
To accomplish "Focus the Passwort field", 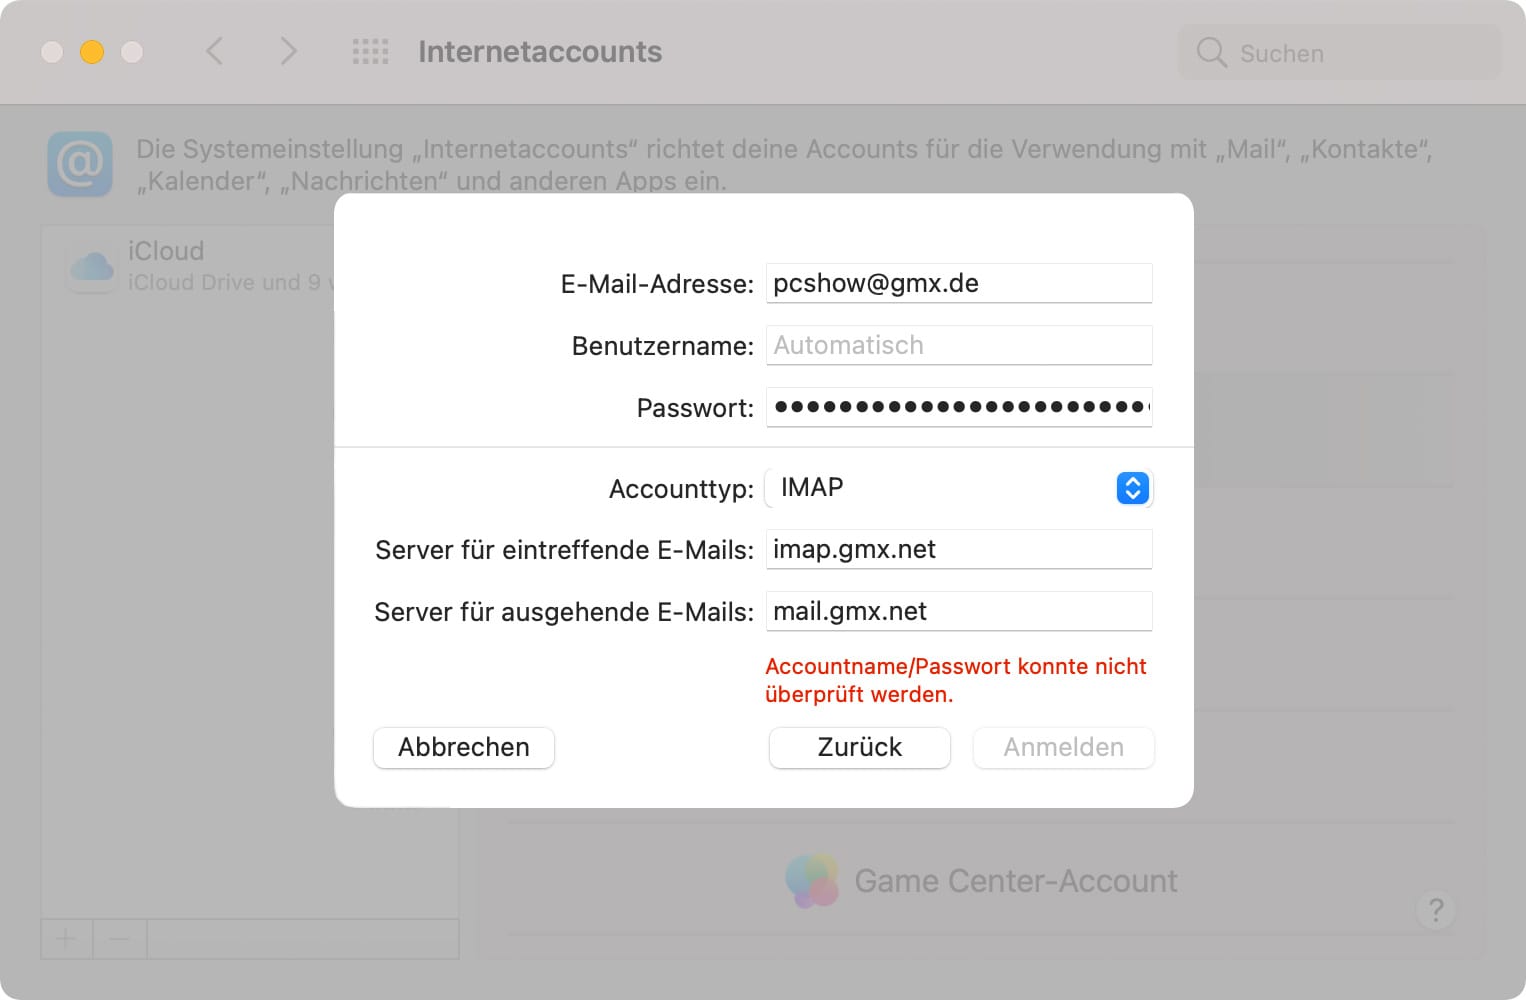I will tap(959, 407).
